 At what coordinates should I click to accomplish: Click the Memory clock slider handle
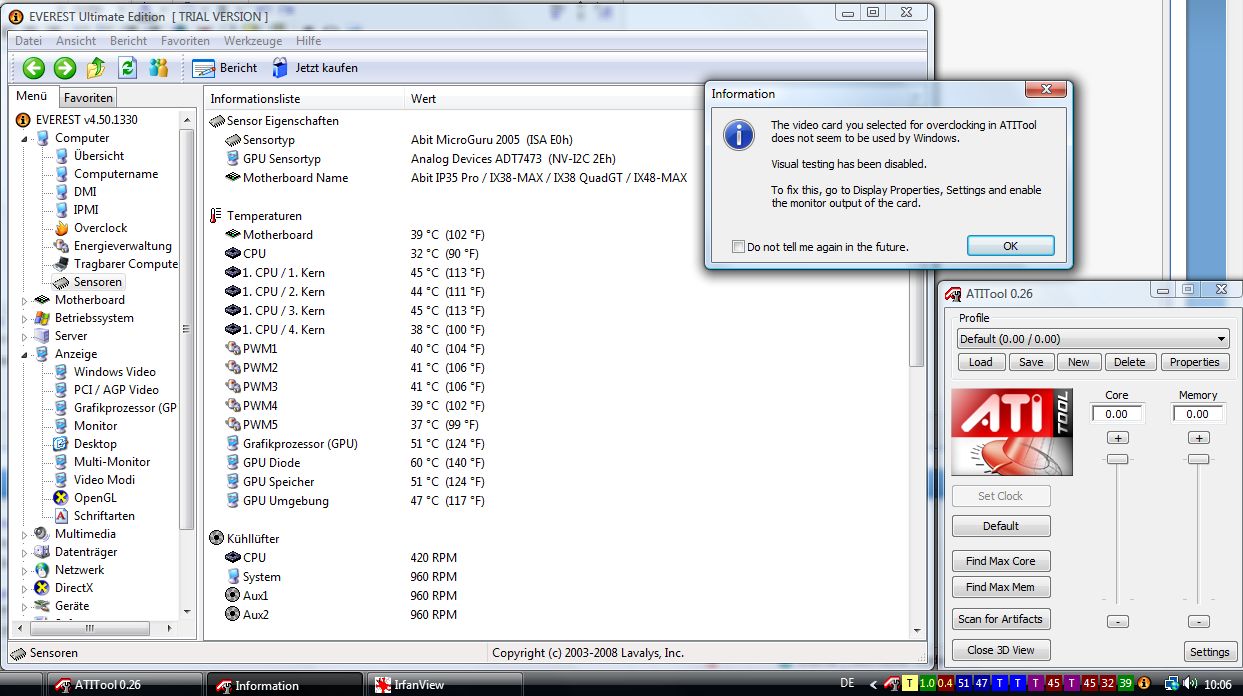tap(1198, 459)
